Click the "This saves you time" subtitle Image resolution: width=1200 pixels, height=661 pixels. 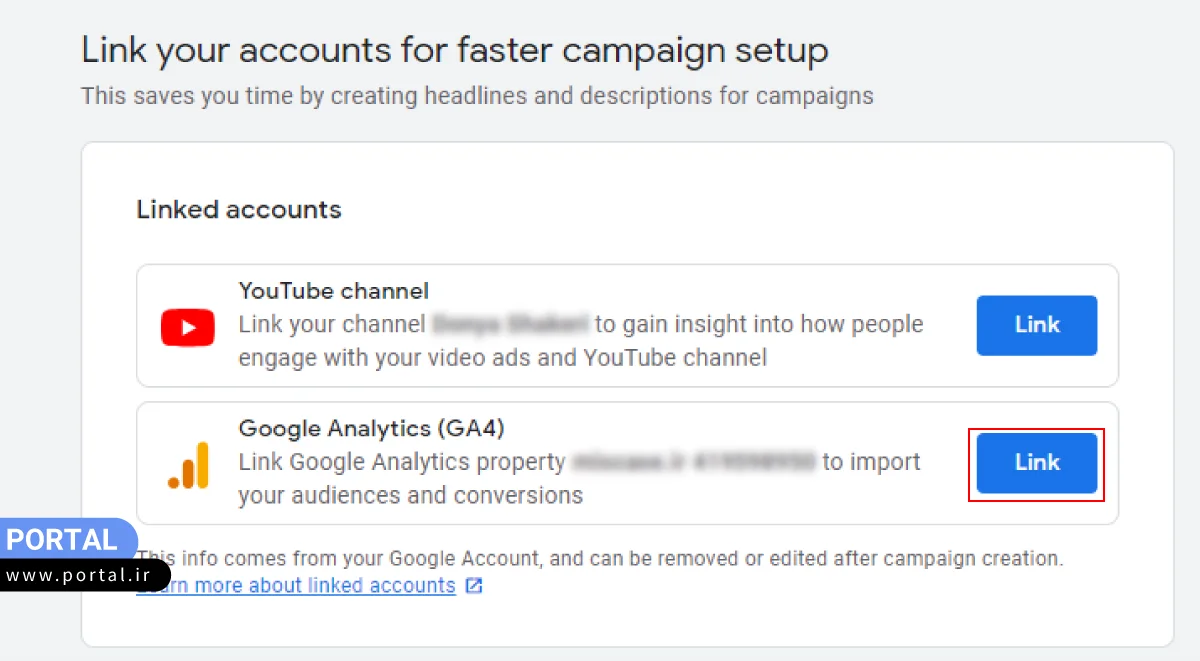(x=477, y=96)
